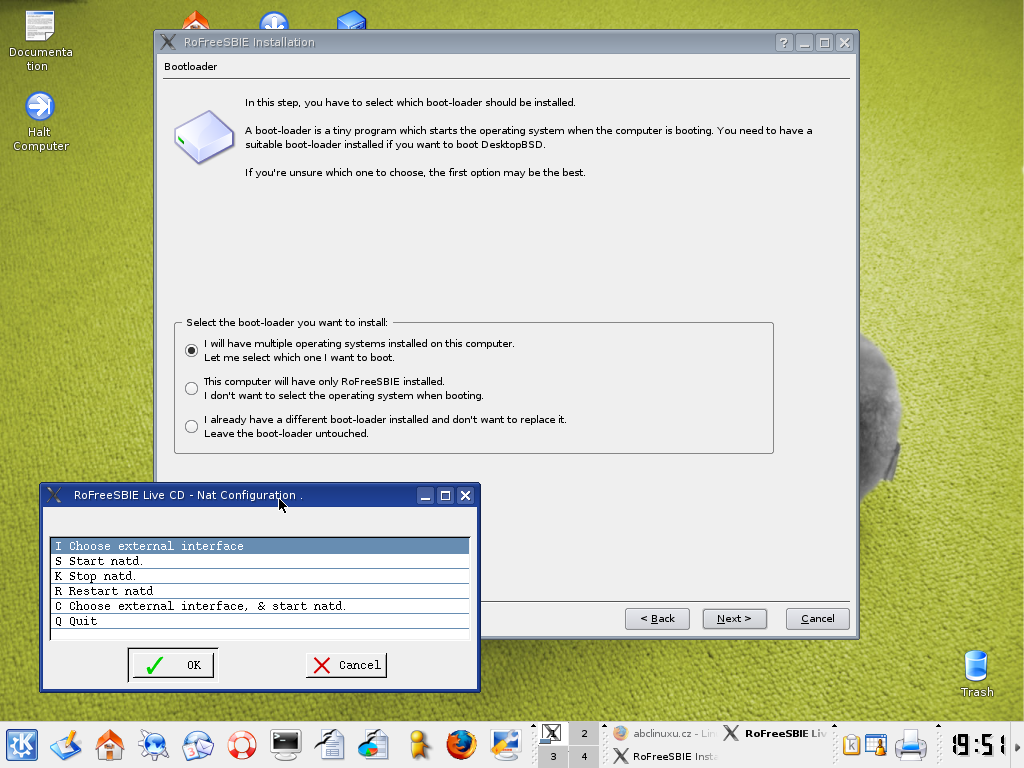Open the Home folder from the panel
The height and width of the screenshot is (768, 1024).
pyautogui.click(x=110, y=744)
